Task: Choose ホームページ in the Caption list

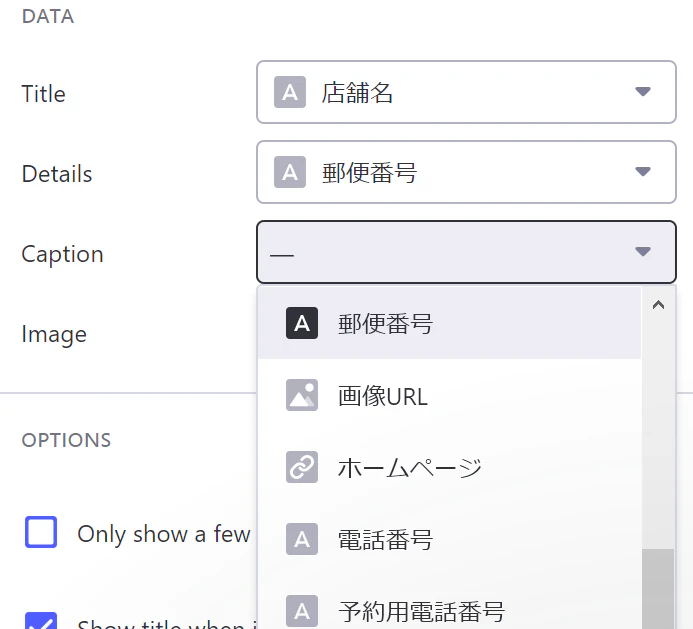Action: coord(449,467)
